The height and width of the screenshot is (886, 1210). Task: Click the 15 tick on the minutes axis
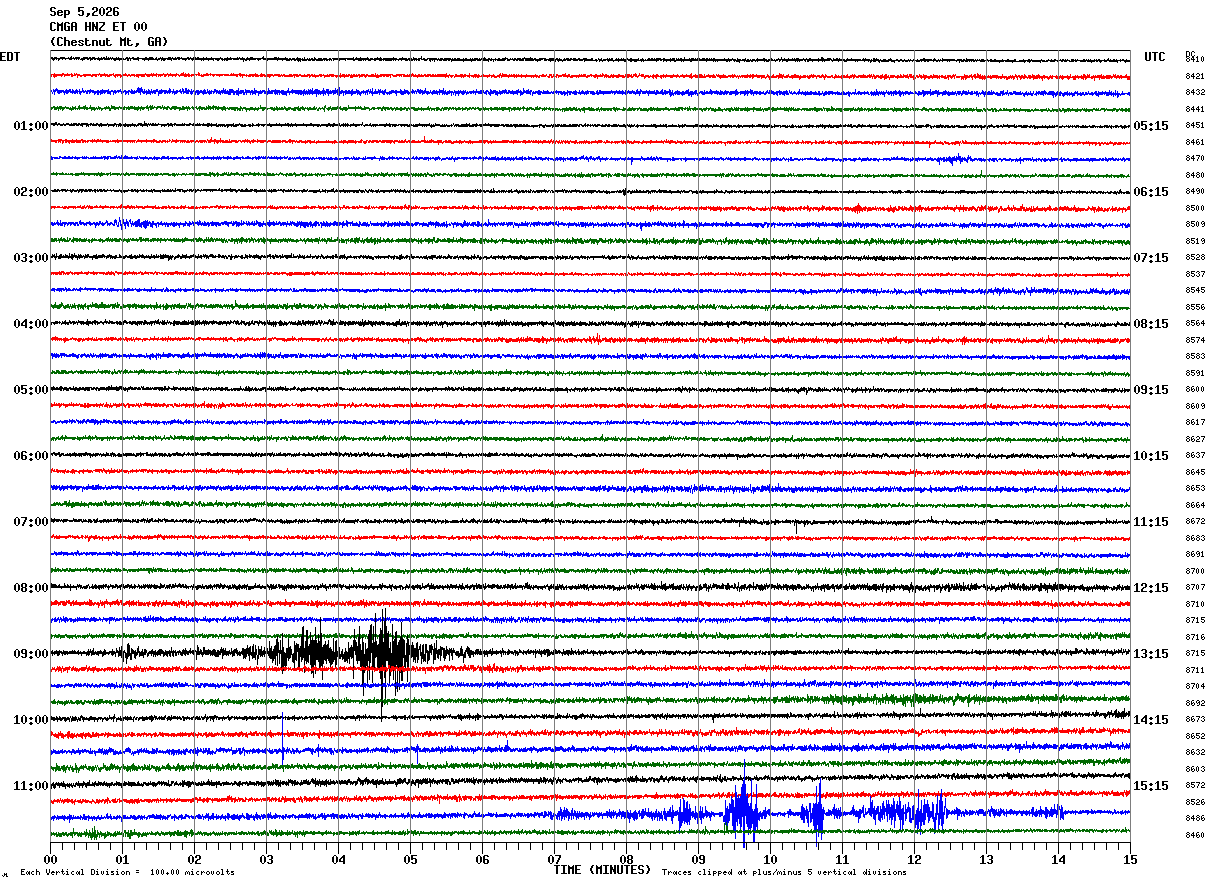[1130, 859]
